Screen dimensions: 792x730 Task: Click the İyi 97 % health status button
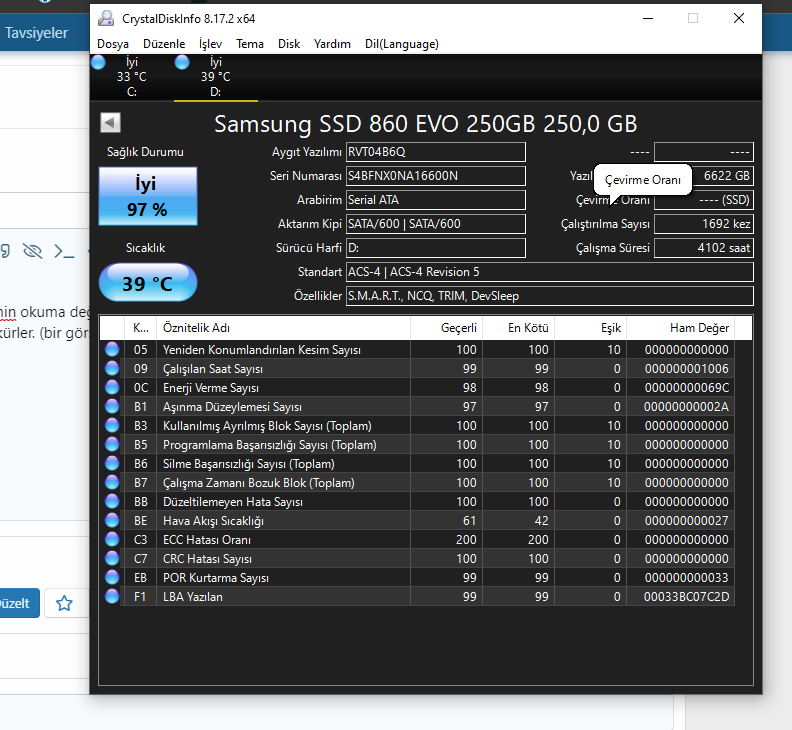[x=148, y=196]
